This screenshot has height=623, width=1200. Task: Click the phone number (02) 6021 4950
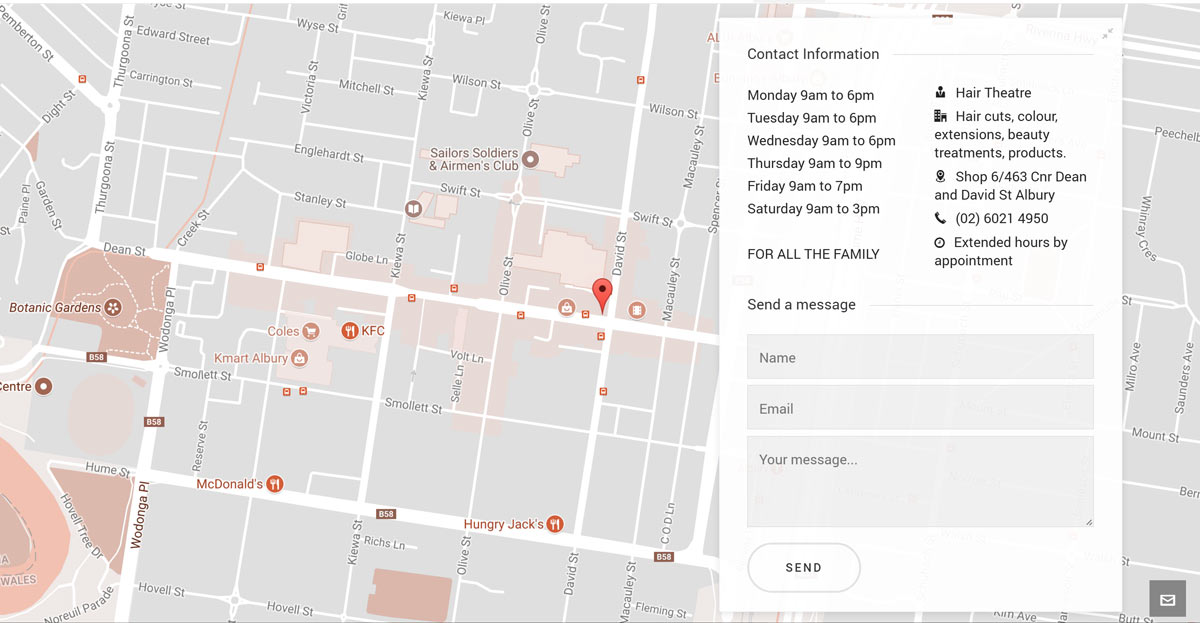(x=1001, y=218)
